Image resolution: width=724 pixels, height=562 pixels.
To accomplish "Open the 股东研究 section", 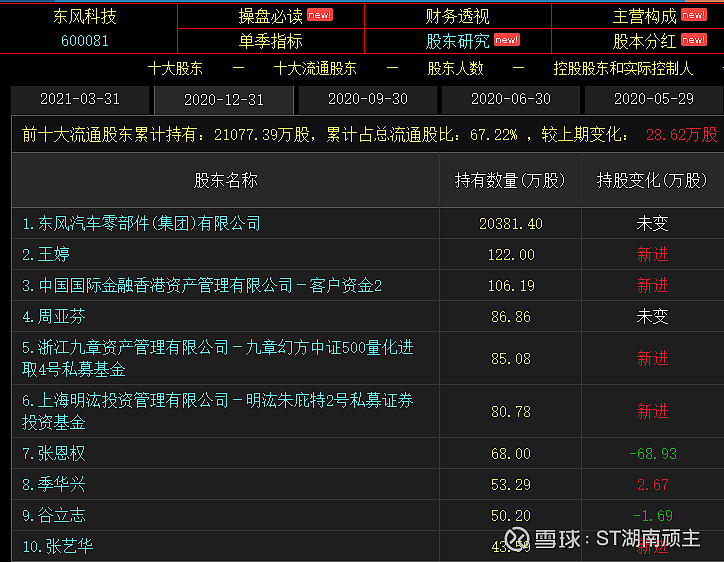I will point(457,41).
